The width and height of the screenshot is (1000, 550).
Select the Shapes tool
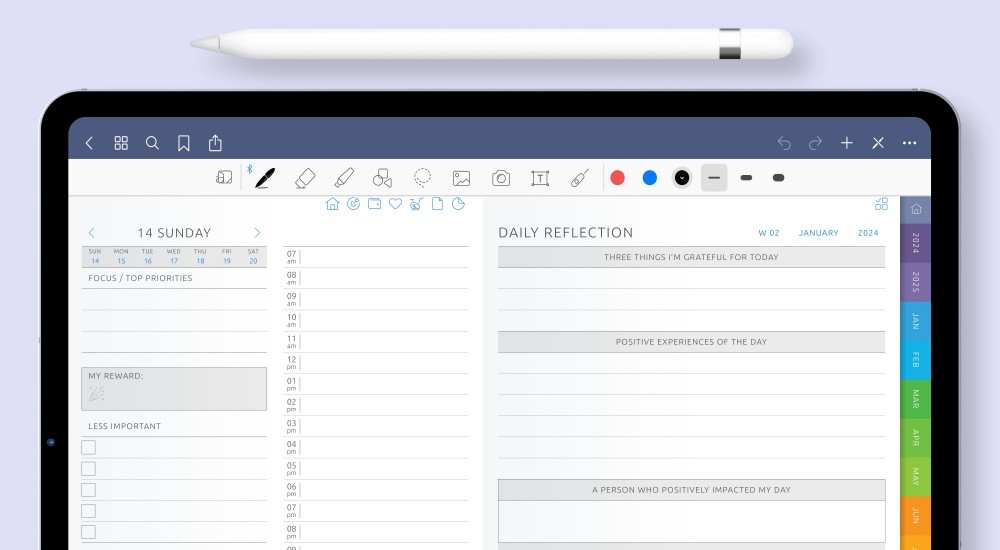point(383,178)
